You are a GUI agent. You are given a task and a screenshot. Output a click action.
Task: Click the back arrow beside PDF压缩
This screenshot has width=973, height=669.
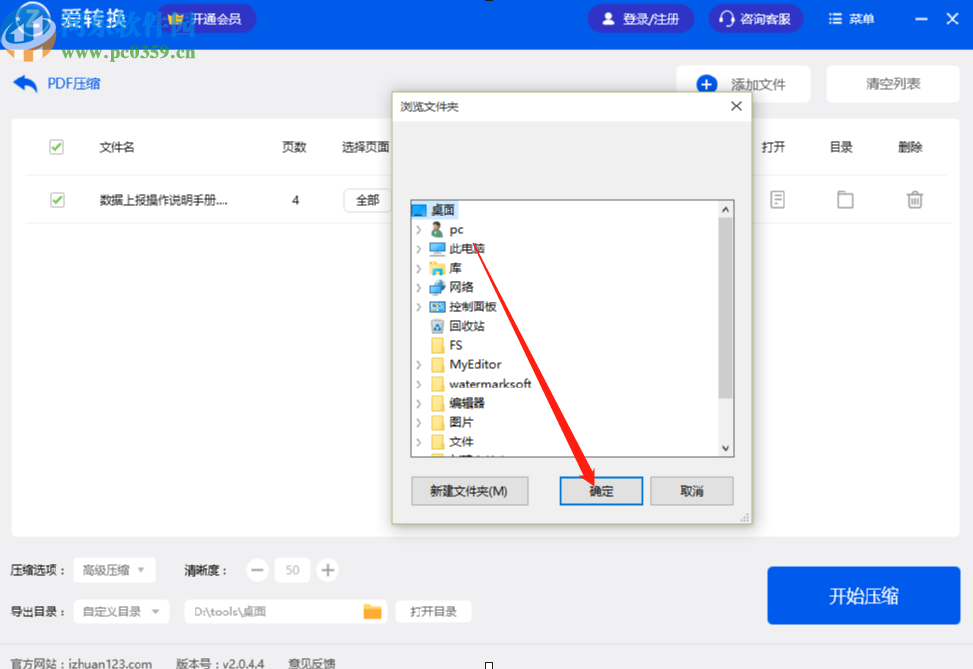click(x=25, y=84)
